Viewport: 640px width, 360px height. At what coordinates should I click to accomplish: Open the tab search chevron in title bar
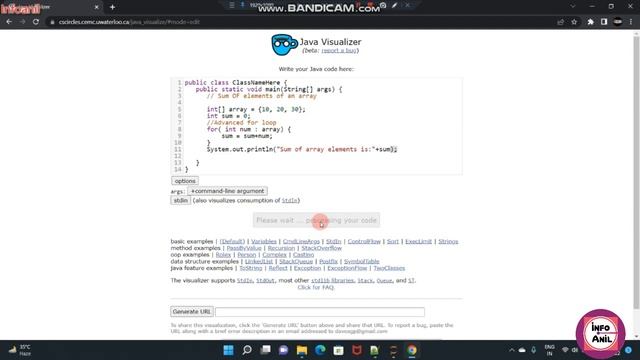click(x=573, y=7)
